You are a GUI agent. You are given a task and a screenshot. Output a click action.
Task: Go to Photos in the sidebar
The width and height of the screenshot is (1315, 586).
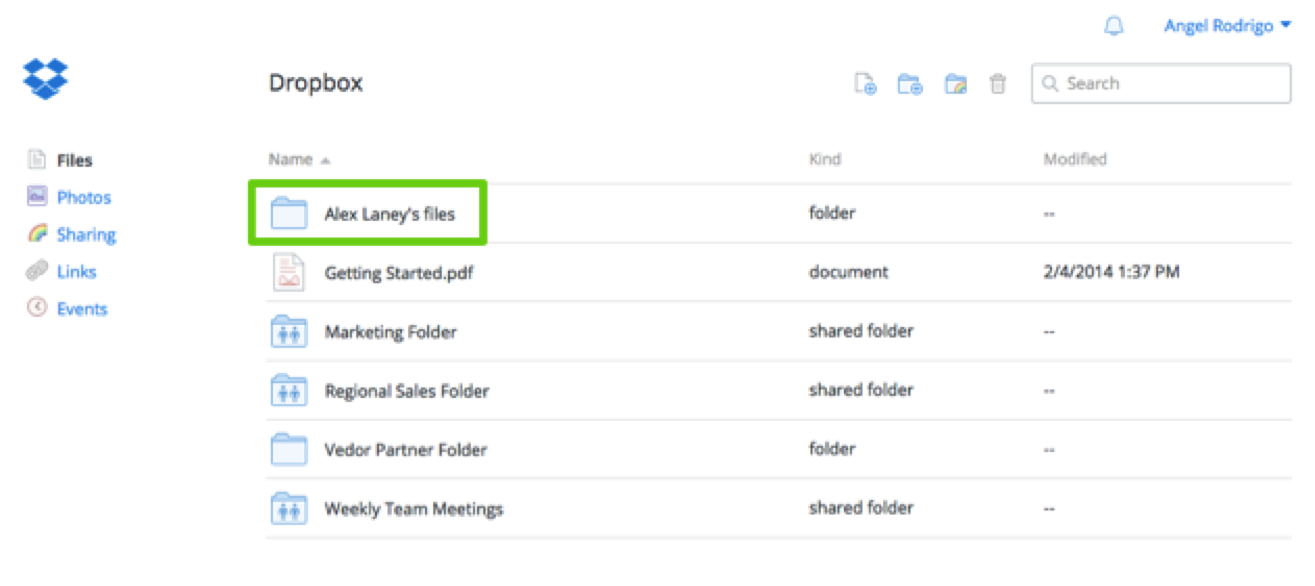pyautogui.click(x=83, y=197)
